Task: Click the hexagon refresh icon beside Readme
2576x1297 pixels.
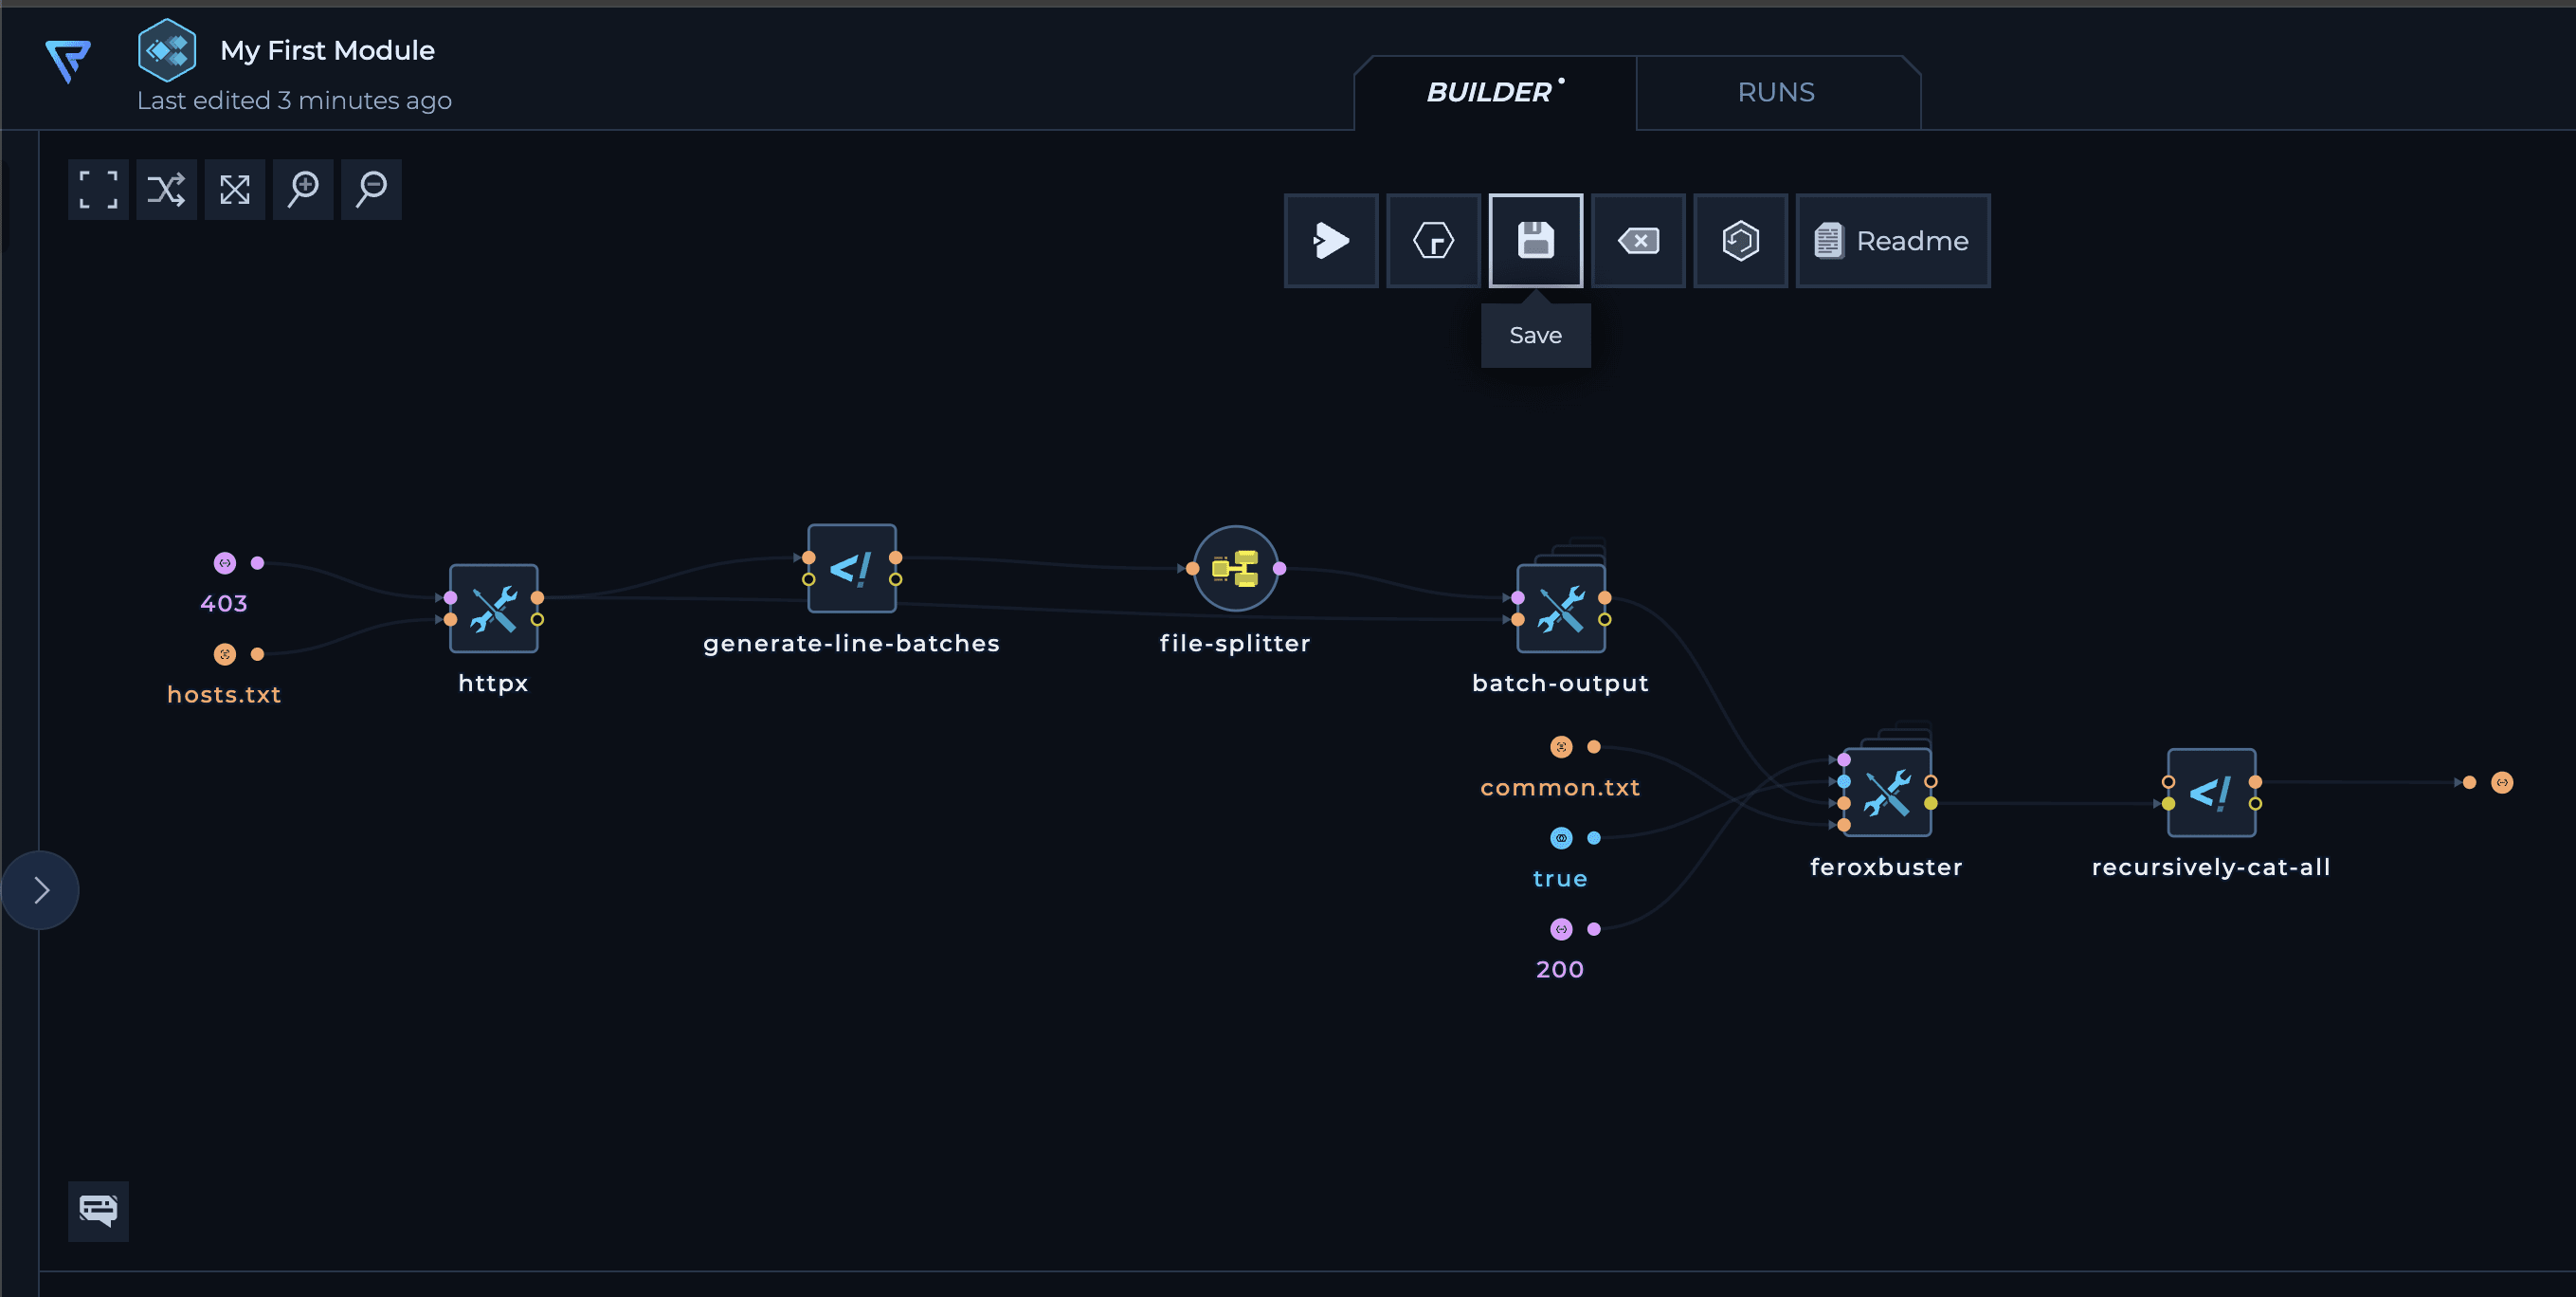Action: pyautogui.click(x=1740, y=241)
